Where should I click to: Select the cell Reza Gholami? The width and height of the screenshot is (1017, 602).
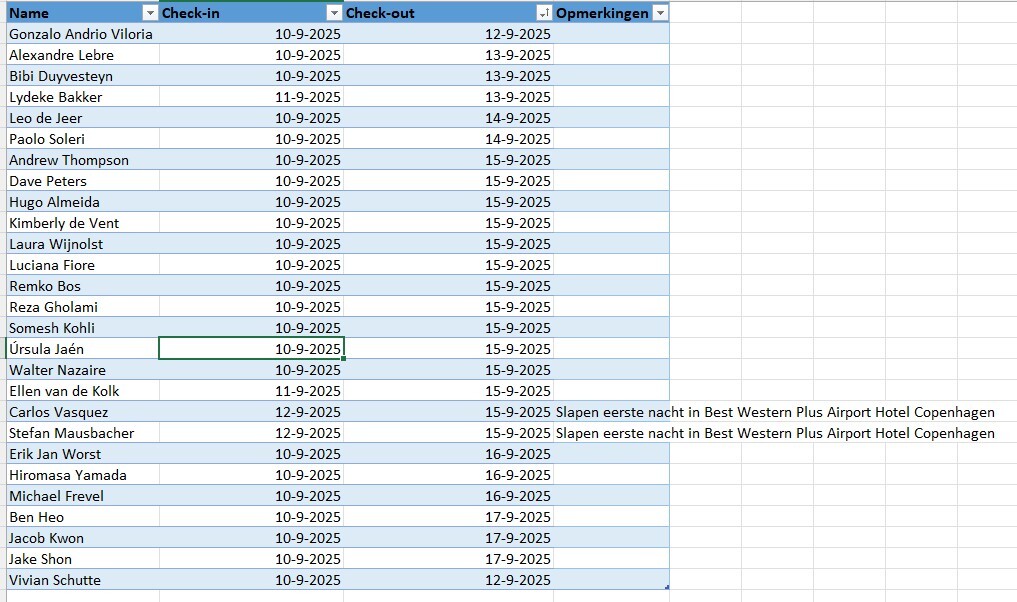(x=82, y=307)
